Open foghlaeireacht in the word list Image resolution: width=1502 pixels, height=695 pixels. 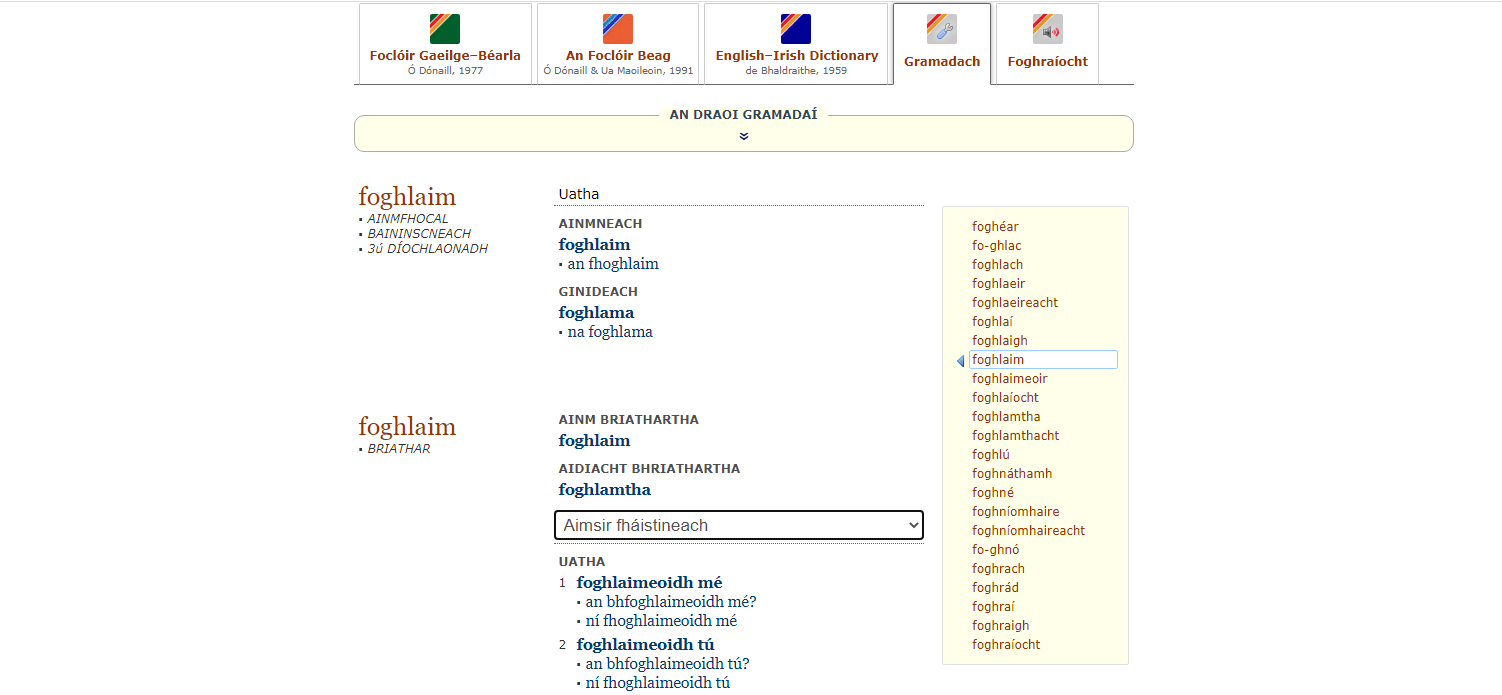(x=1014, y=303)
